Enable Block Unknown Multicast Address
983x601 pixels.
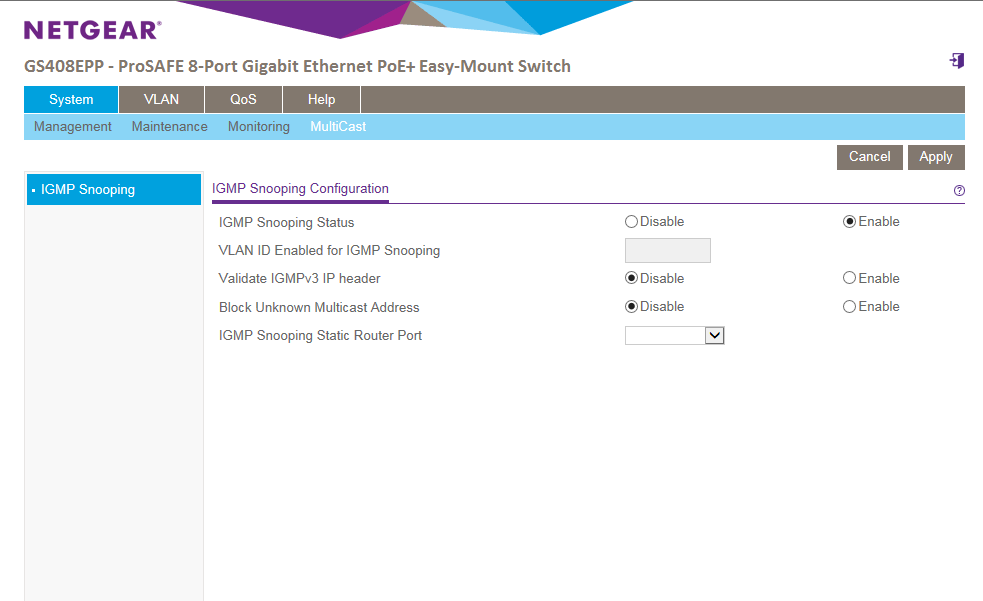point(849,307)
